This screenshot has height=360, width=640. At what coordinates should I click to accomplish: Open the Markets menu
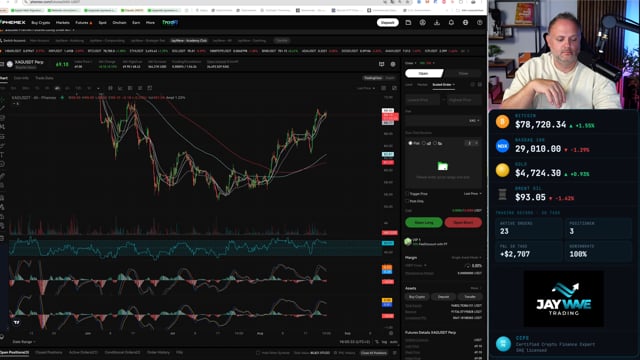point(62,23)
